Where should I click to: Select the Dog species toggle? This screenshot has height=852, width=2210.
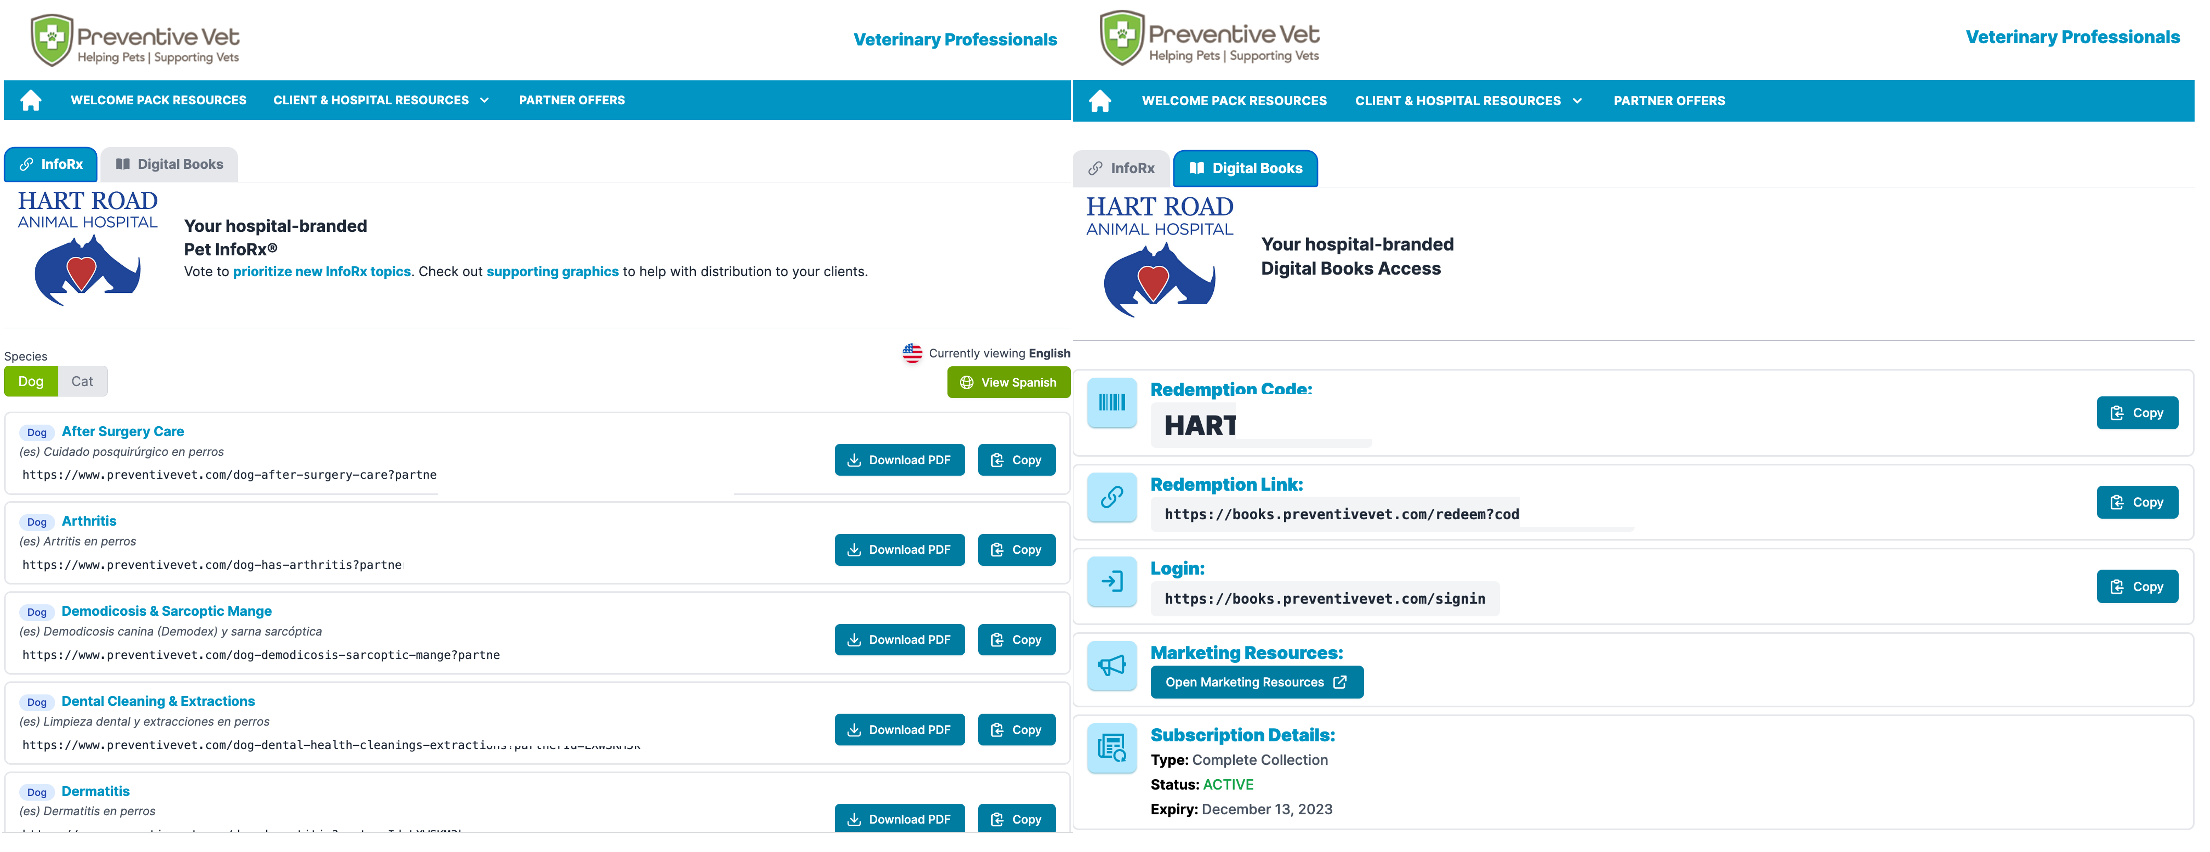tap(31, 381)
